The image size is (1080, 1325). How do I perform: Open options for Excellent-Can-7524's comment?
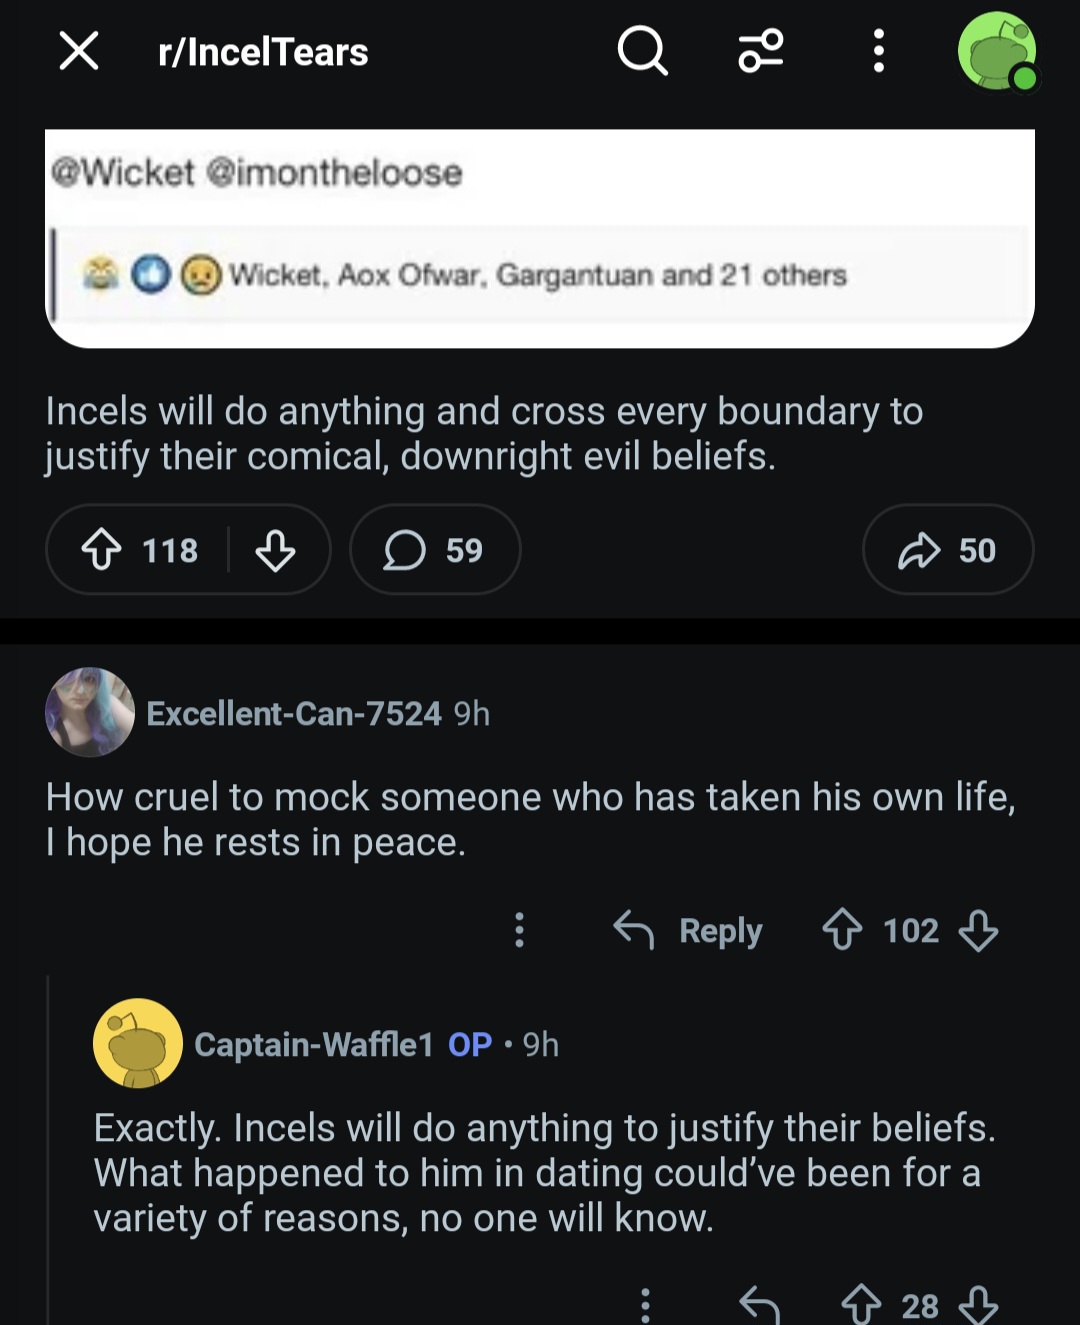tap(519, 930)
